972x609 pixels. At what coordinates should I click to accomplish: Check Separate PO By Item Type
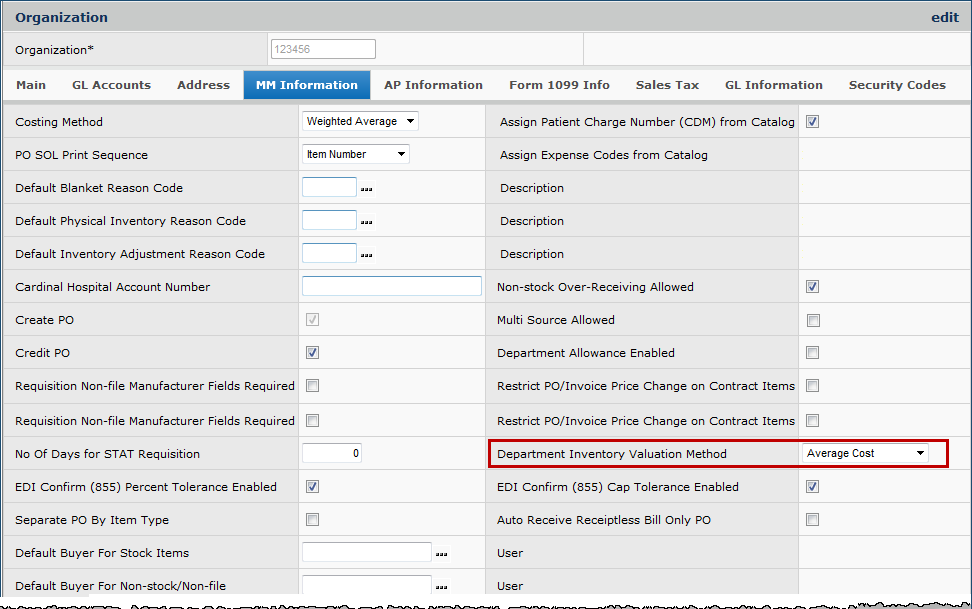tap(312, 520)
